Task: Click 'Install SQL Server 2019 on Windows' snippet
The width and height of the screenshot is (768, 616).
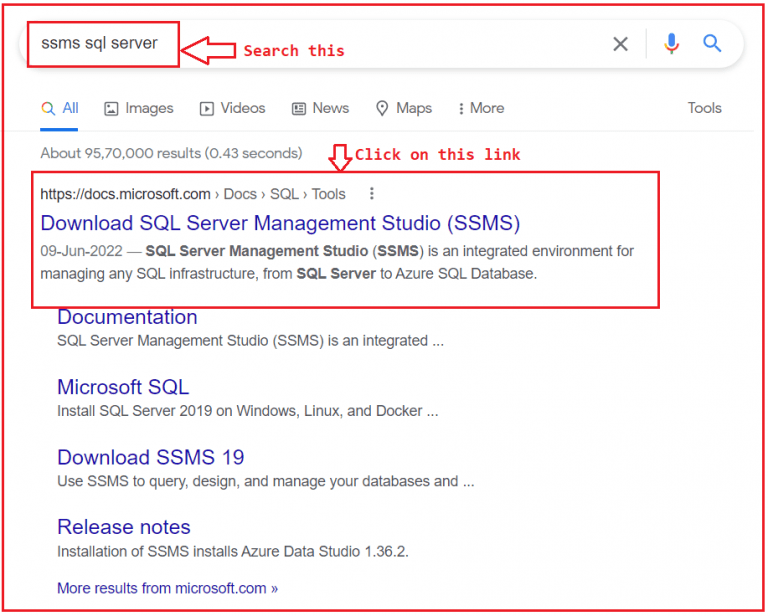Action: [x=248, y=411]
